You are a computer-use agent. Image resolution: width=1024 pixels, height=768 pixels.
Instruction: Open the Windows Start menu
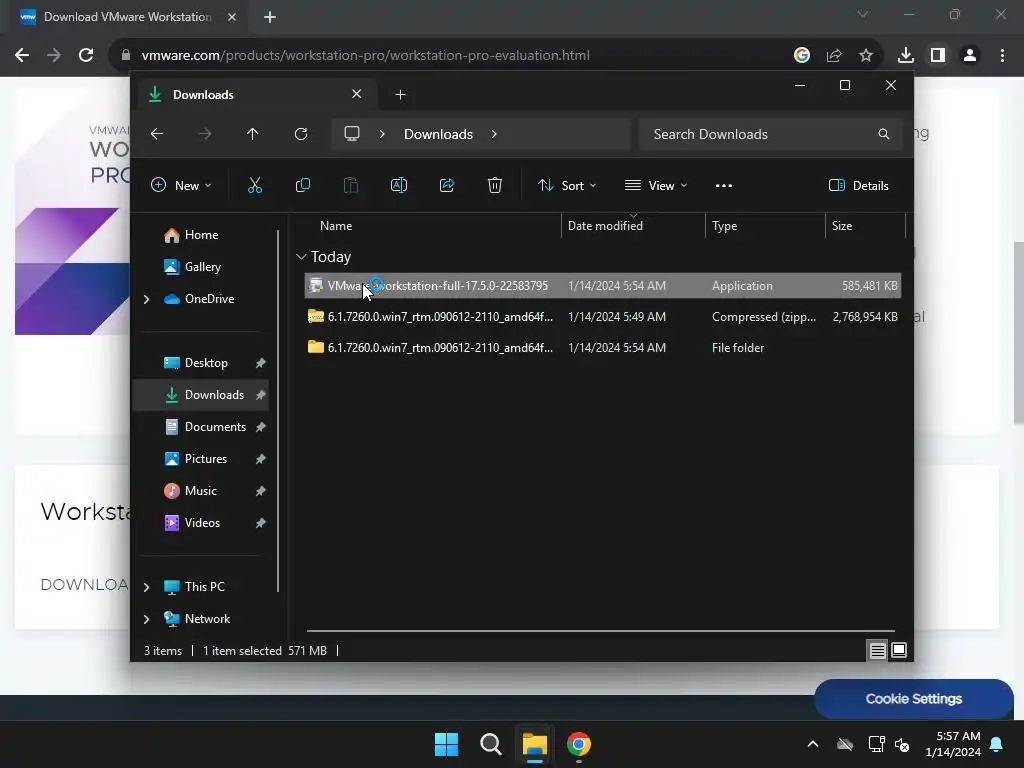point(447,744)
